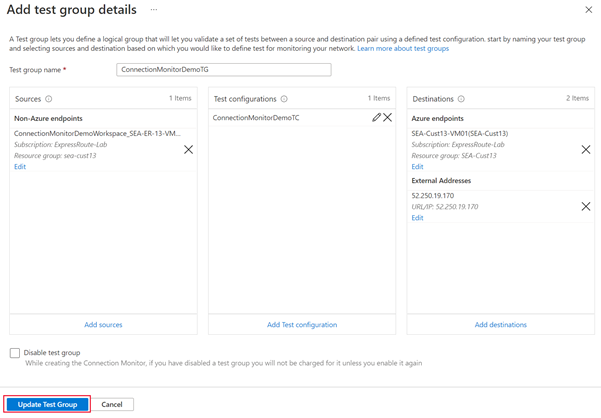The width and height of the screenshot is (601, 418).
Task: Click Add destinations
Action: 501,325
